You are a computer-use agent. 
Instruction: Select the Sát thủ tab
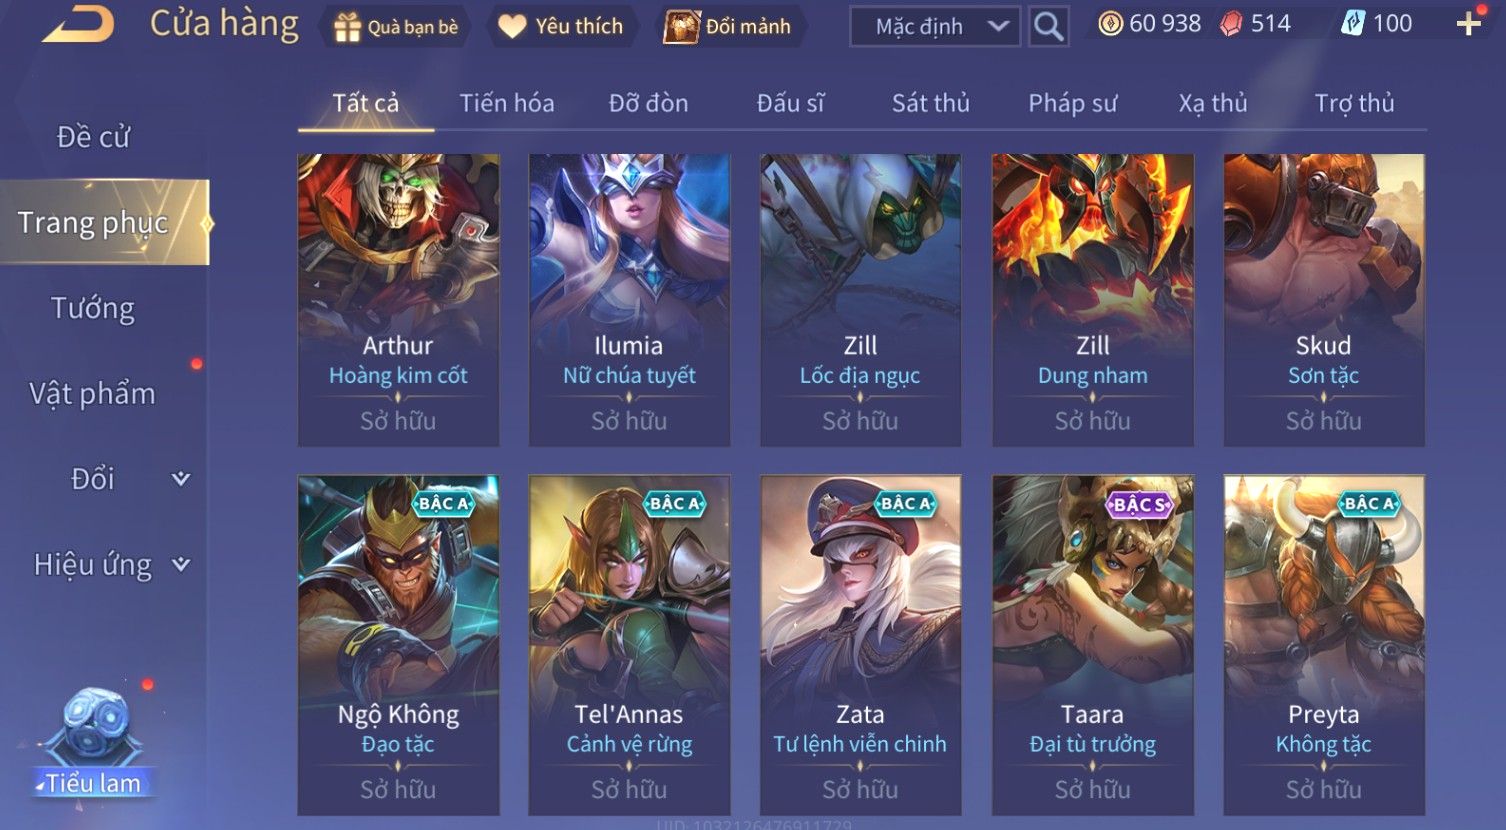tap(931, 103)
